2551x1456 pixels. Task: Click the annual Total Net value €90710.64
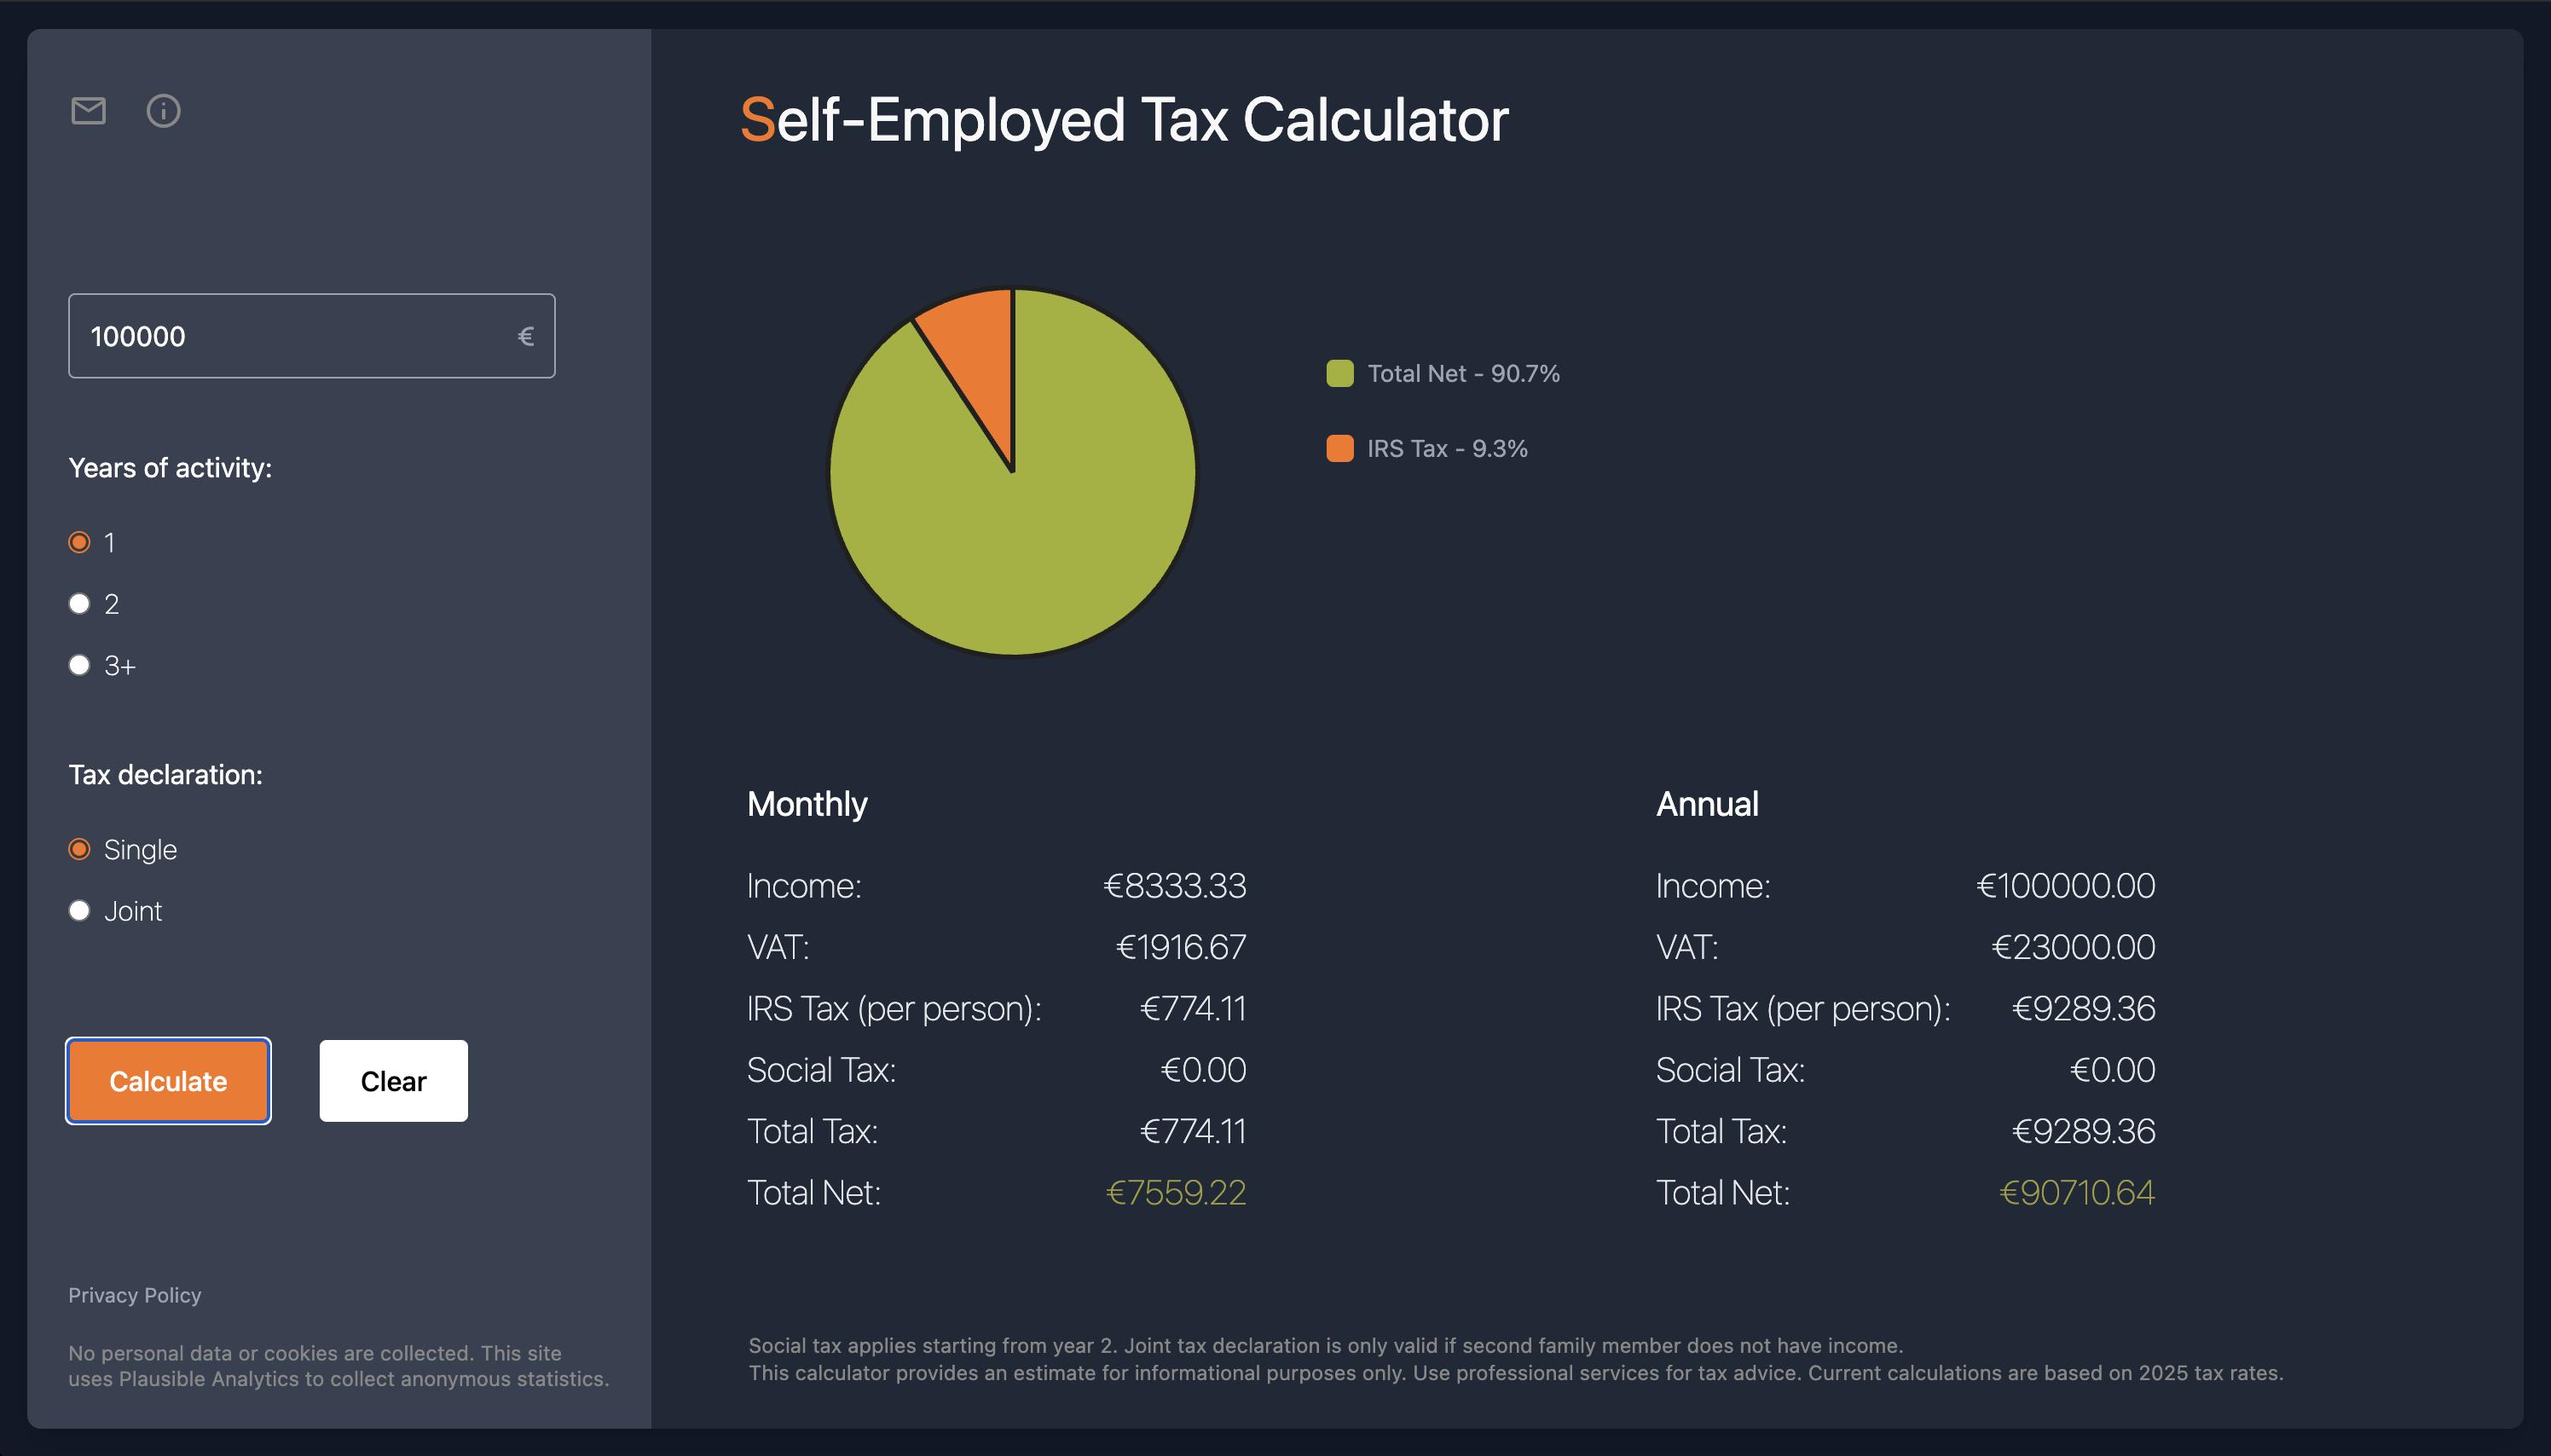coord(2078,1192)
